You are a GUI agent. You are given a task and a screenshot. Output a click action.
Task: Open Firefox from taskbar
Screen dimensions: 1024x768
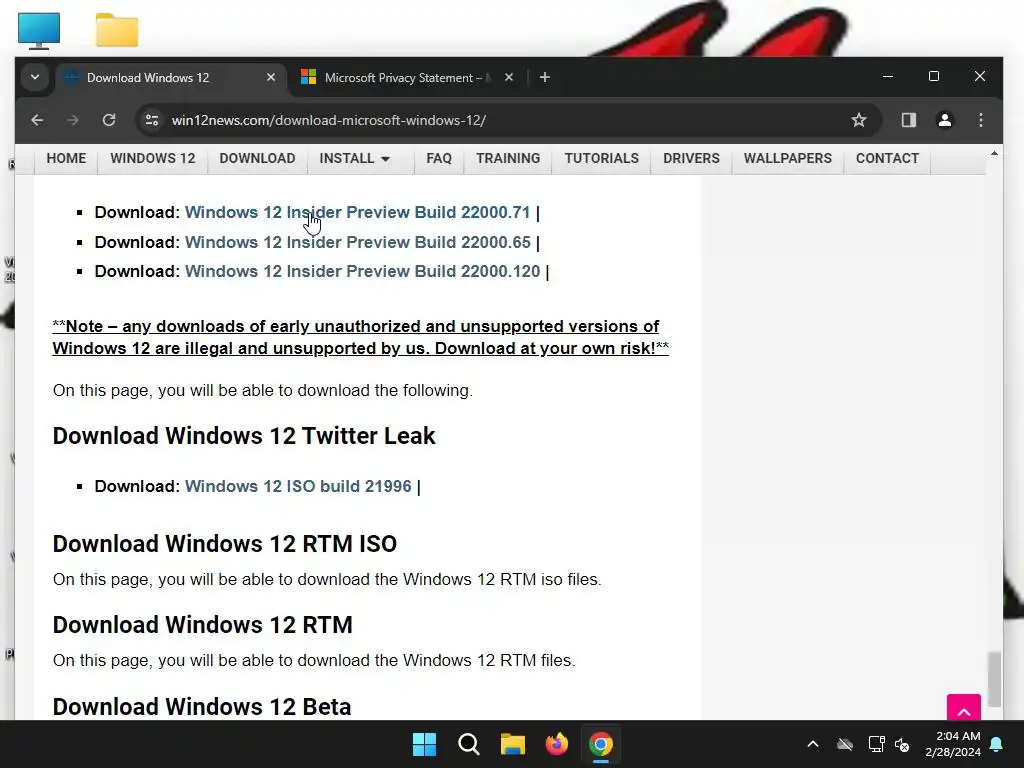[556, 744]
